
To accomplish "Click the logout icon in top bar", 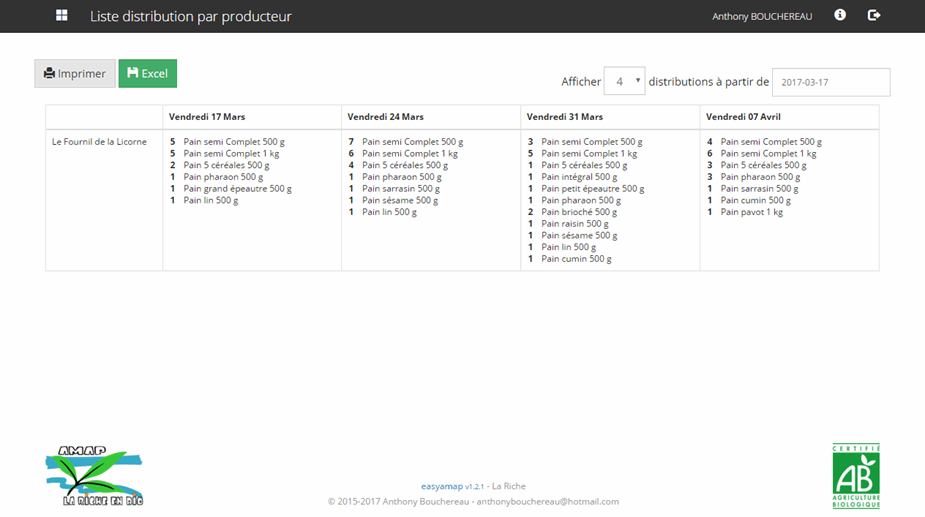I will click(x=874, y=16).
